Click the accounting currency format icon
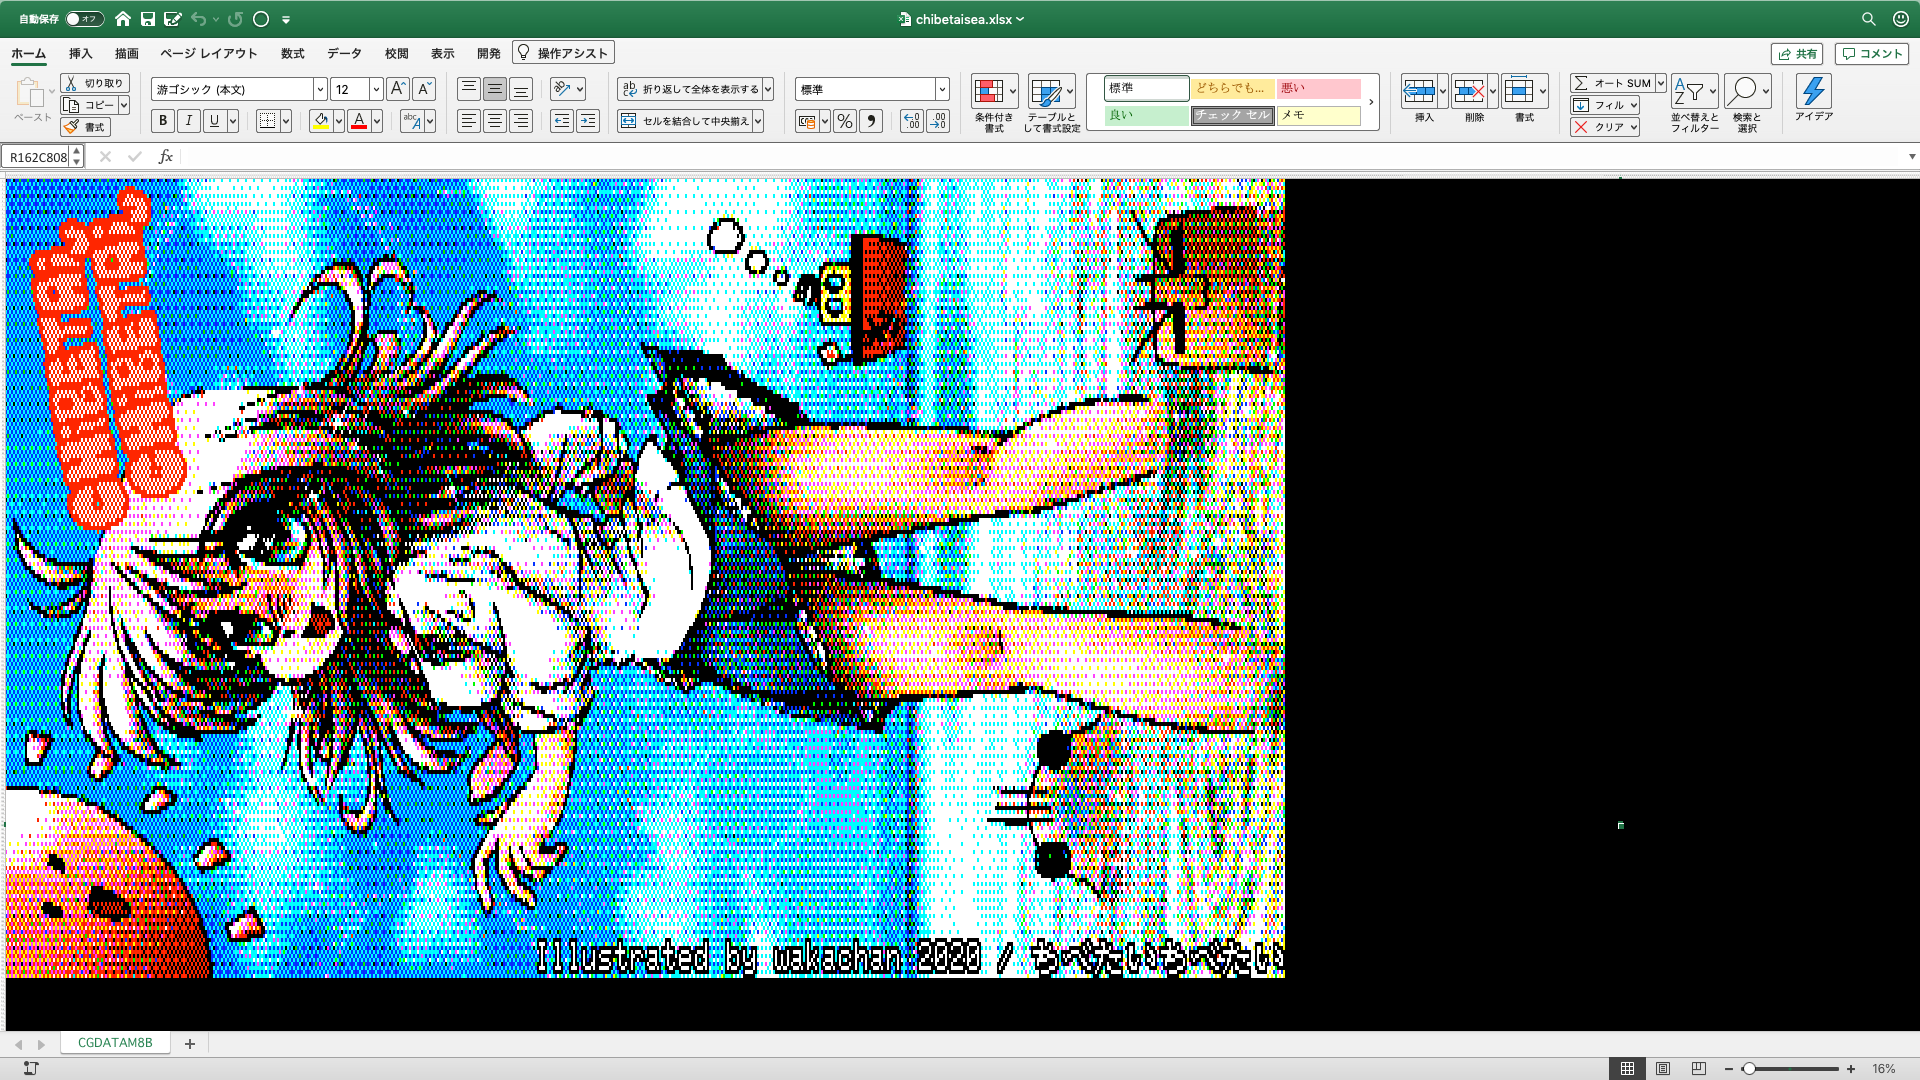Screen dimensions: 1920x1080 pos(807,121)
